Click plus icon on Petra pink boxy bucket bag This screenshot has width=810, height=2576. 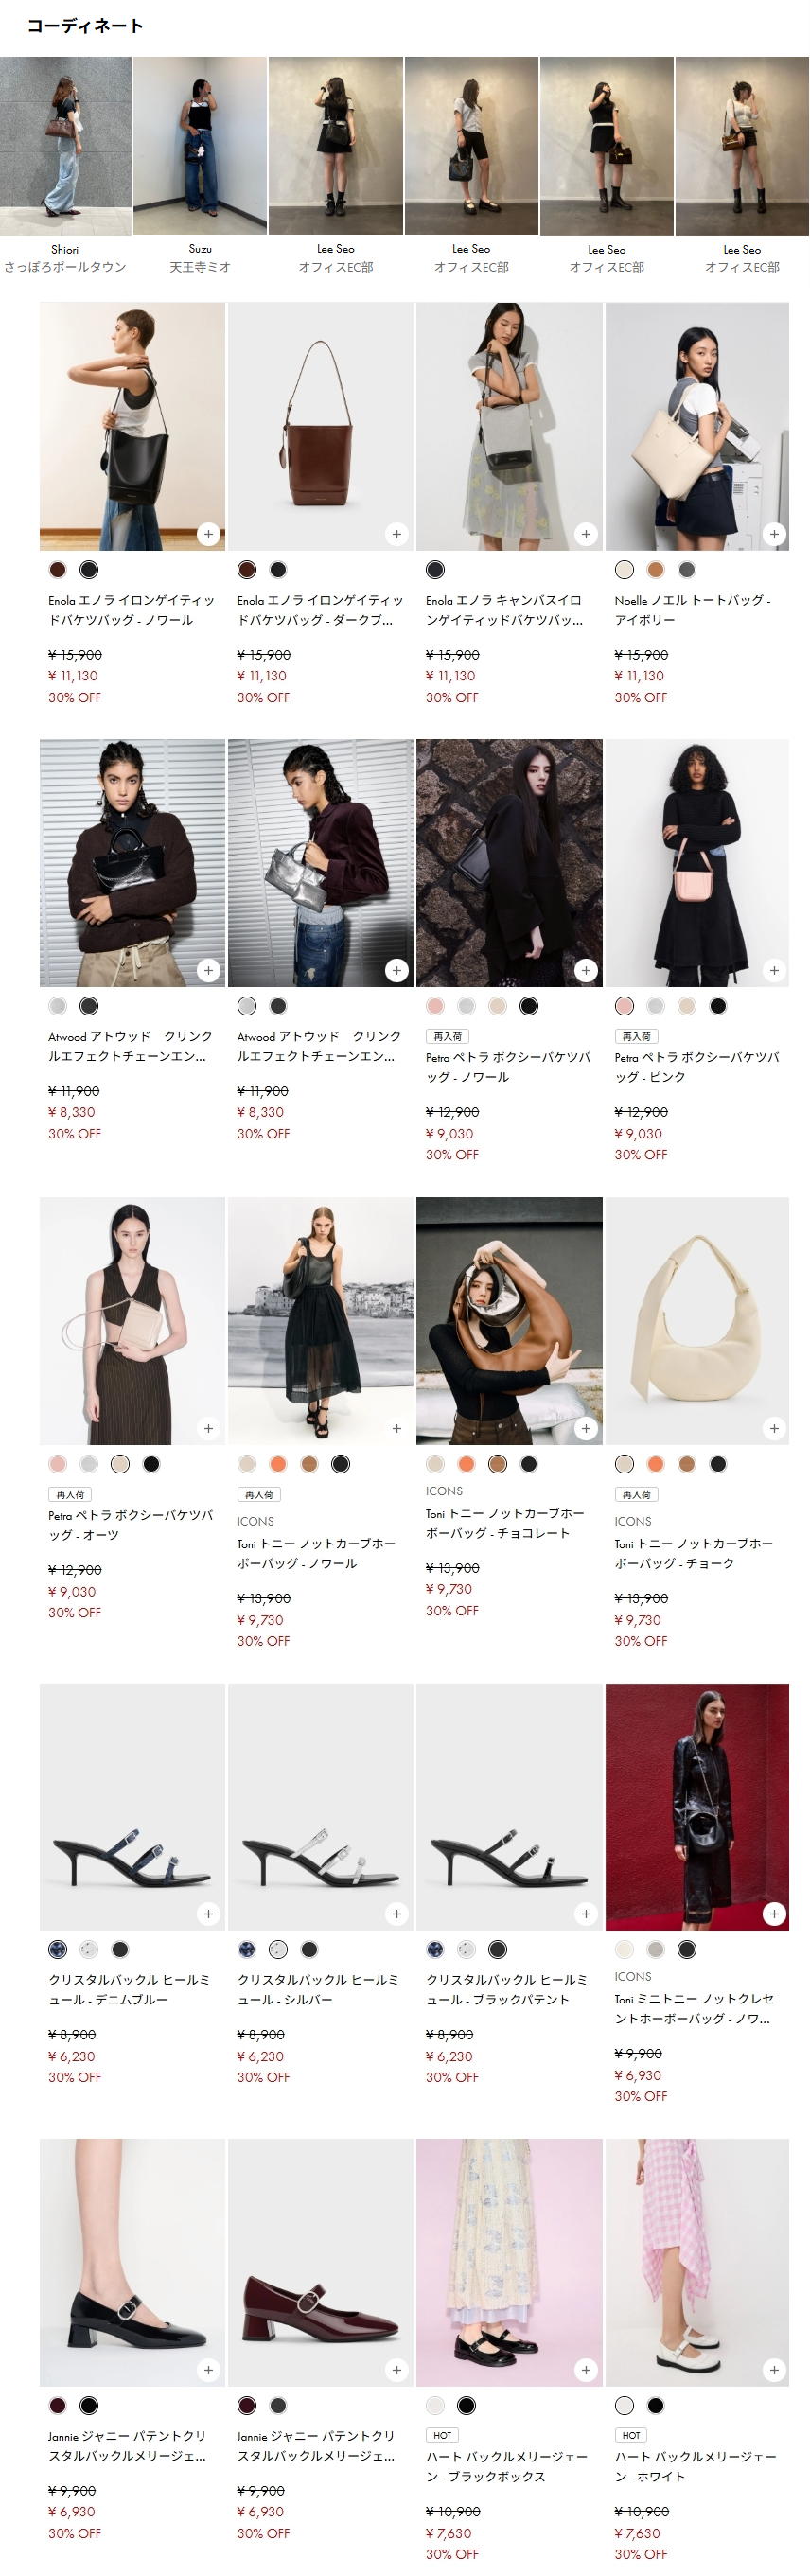[x=774, y=970]
